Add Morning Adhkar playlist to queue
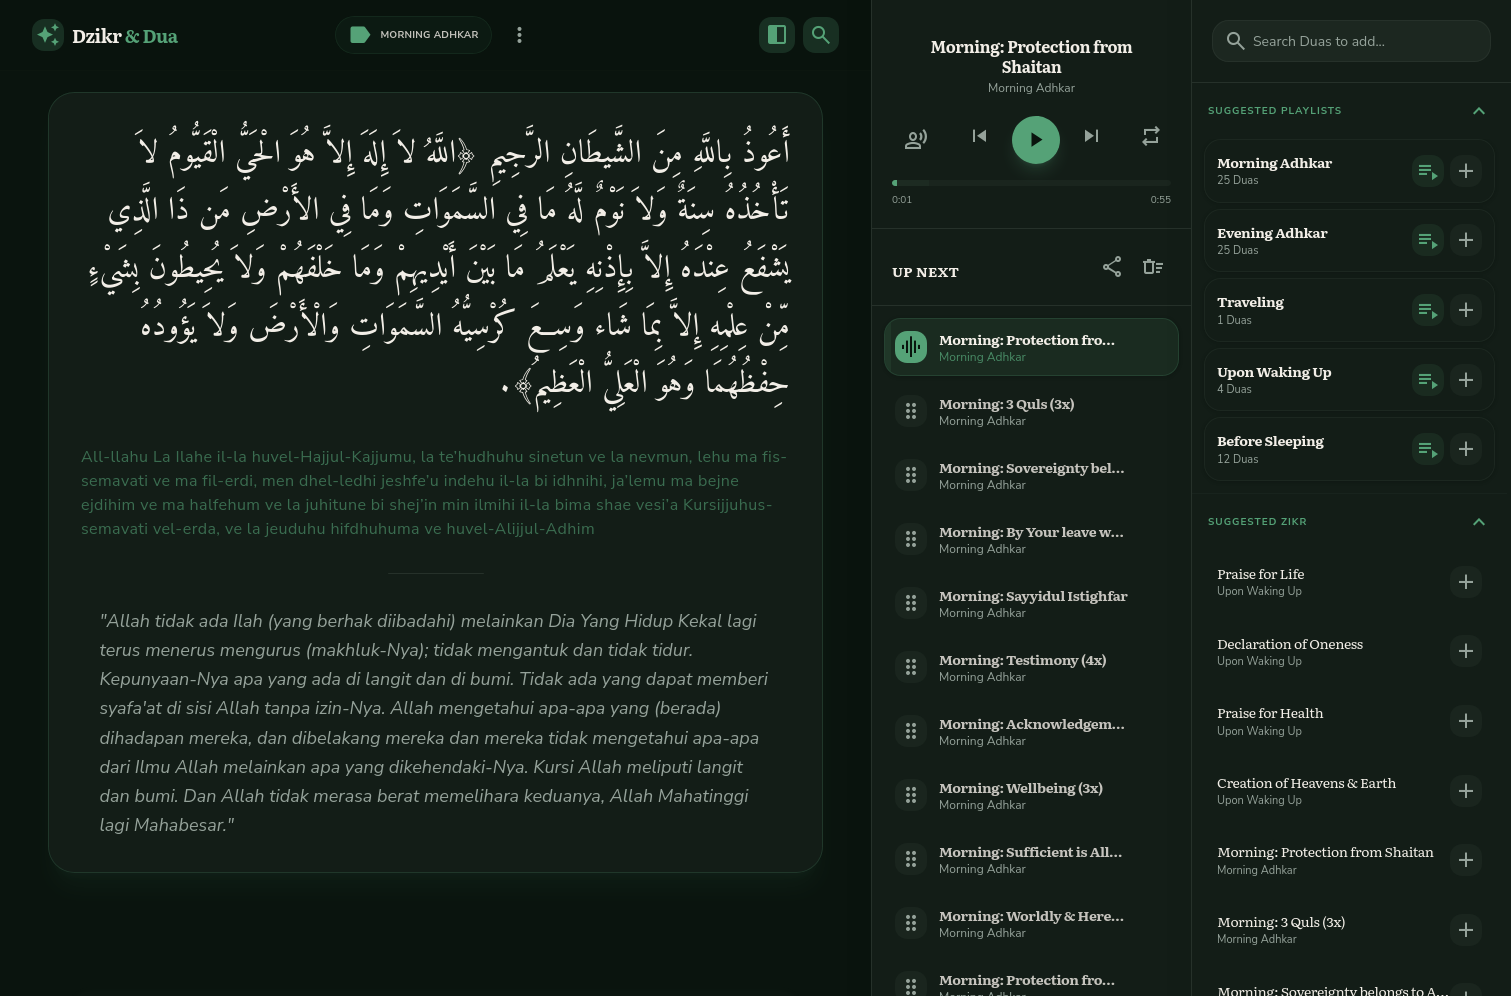Viewport: 1511px width, 996px height. click(x=1466, y=171)
